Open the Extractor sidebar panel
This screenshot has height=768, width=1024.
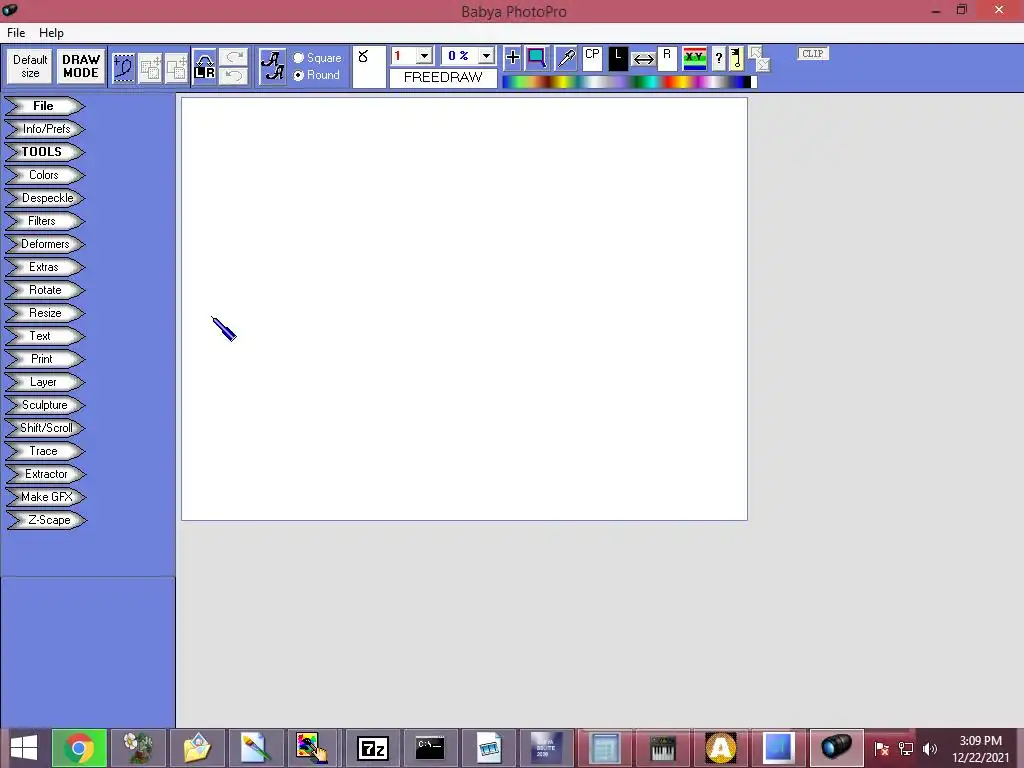coord(45,473)
